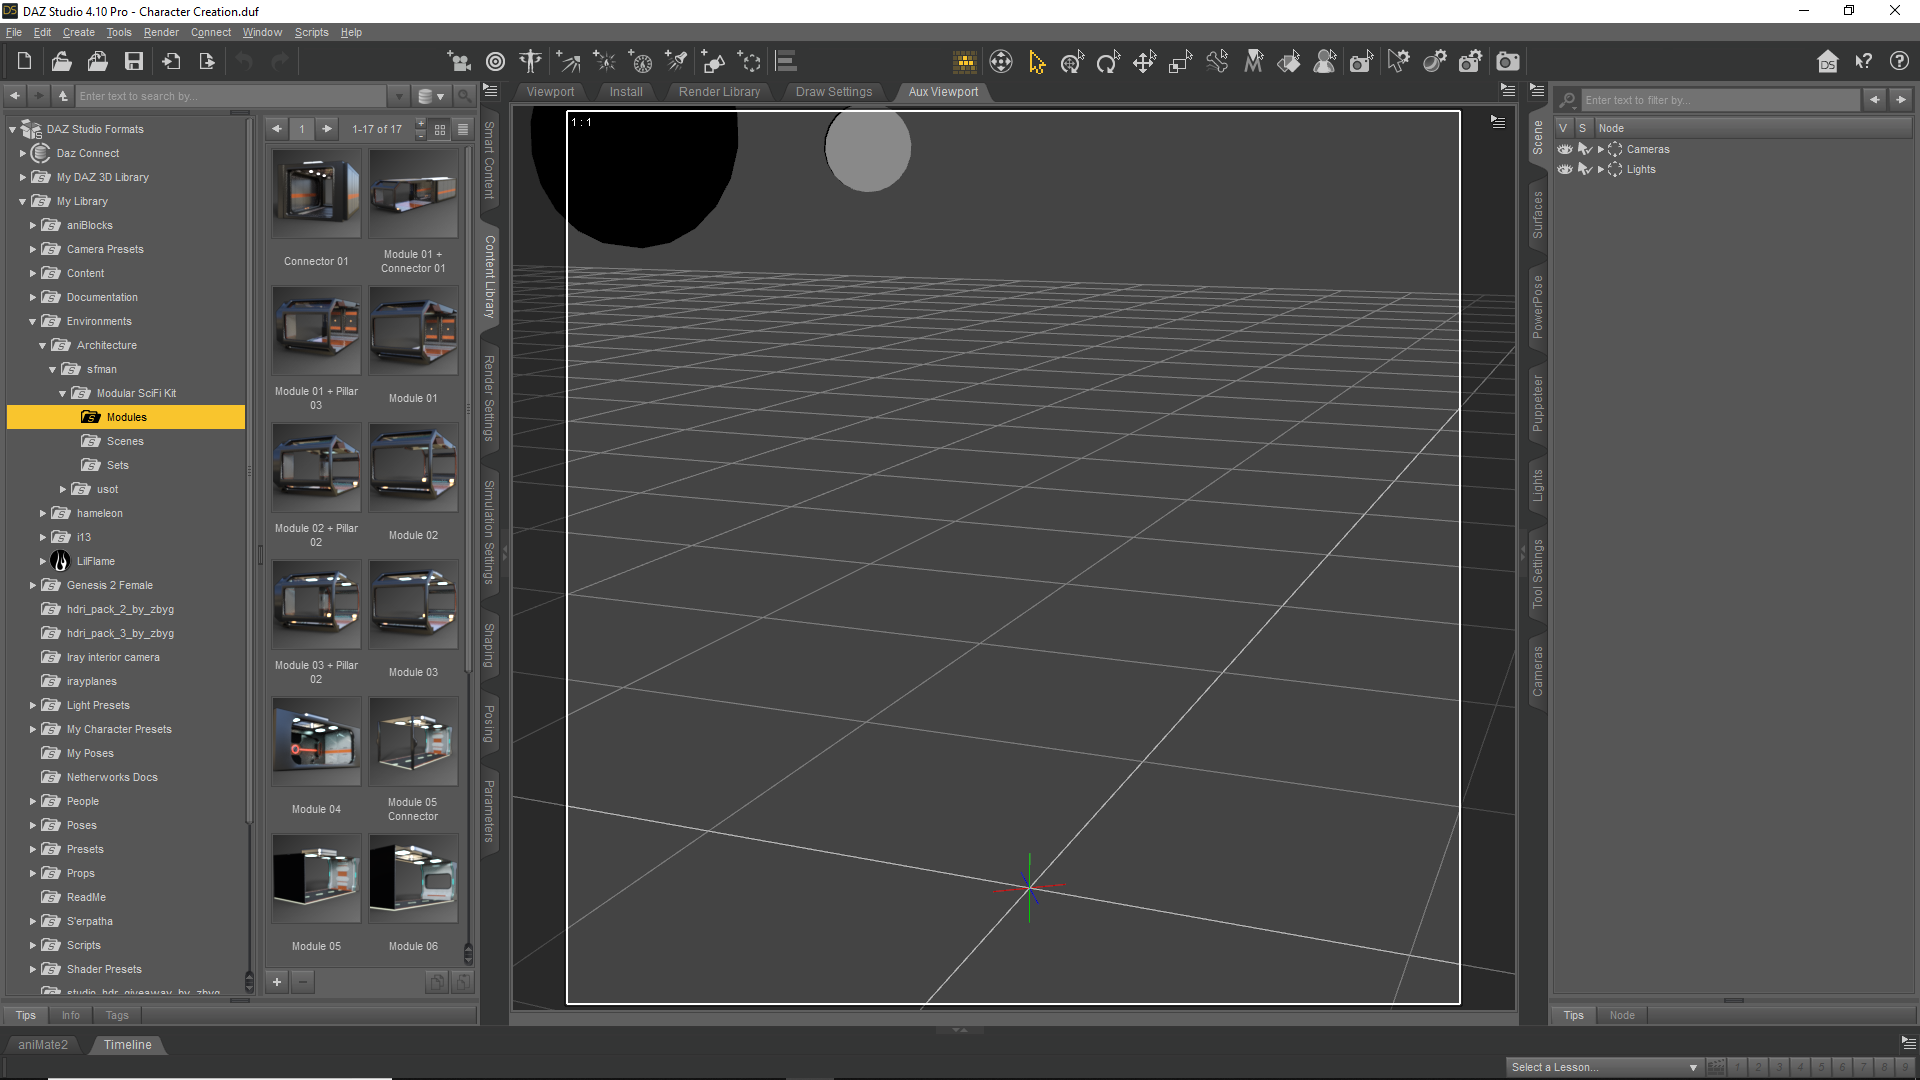Click the Save Scene floppy disk icon
Image resolution: width=1920 pixels, height=1080 pixels.
pos(133,62)
